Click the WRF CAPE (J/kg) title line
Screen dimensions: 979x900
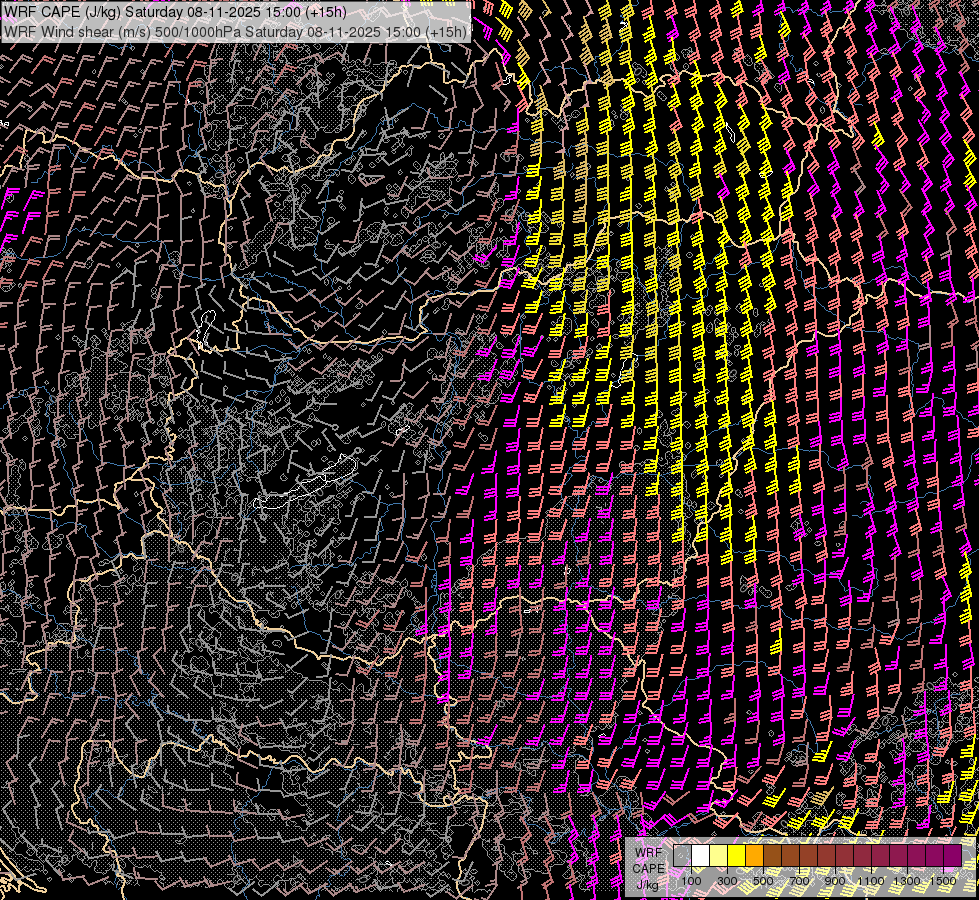tap(176, 12)
